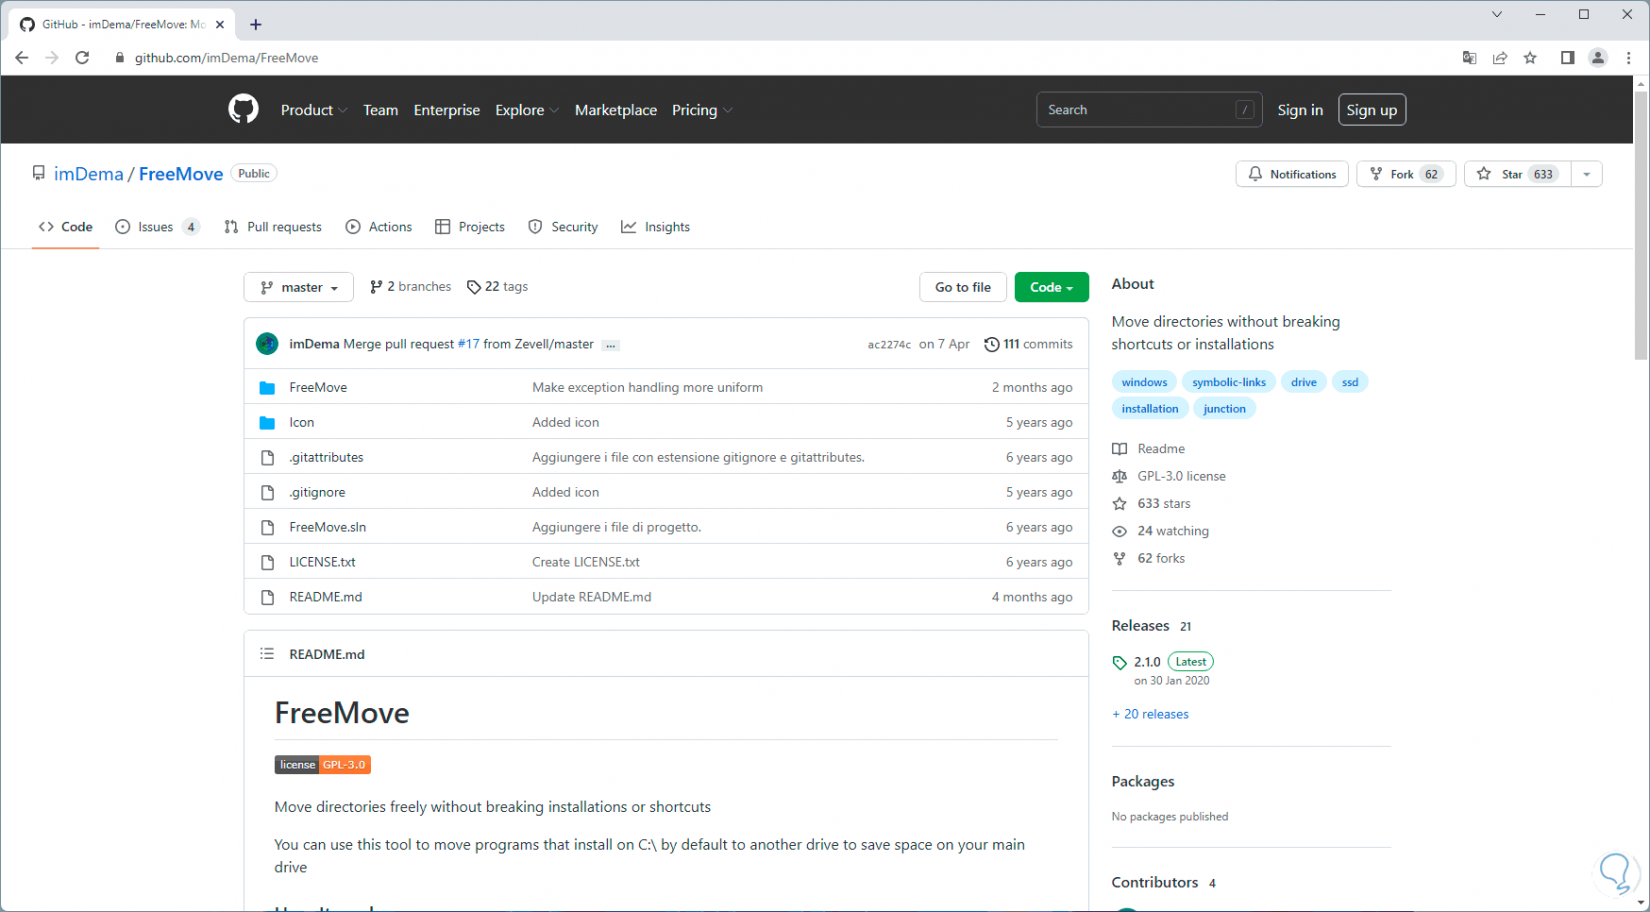Open the Issues tab
1650x912 pixels.
pyautogui.click(x=157, y=227)
